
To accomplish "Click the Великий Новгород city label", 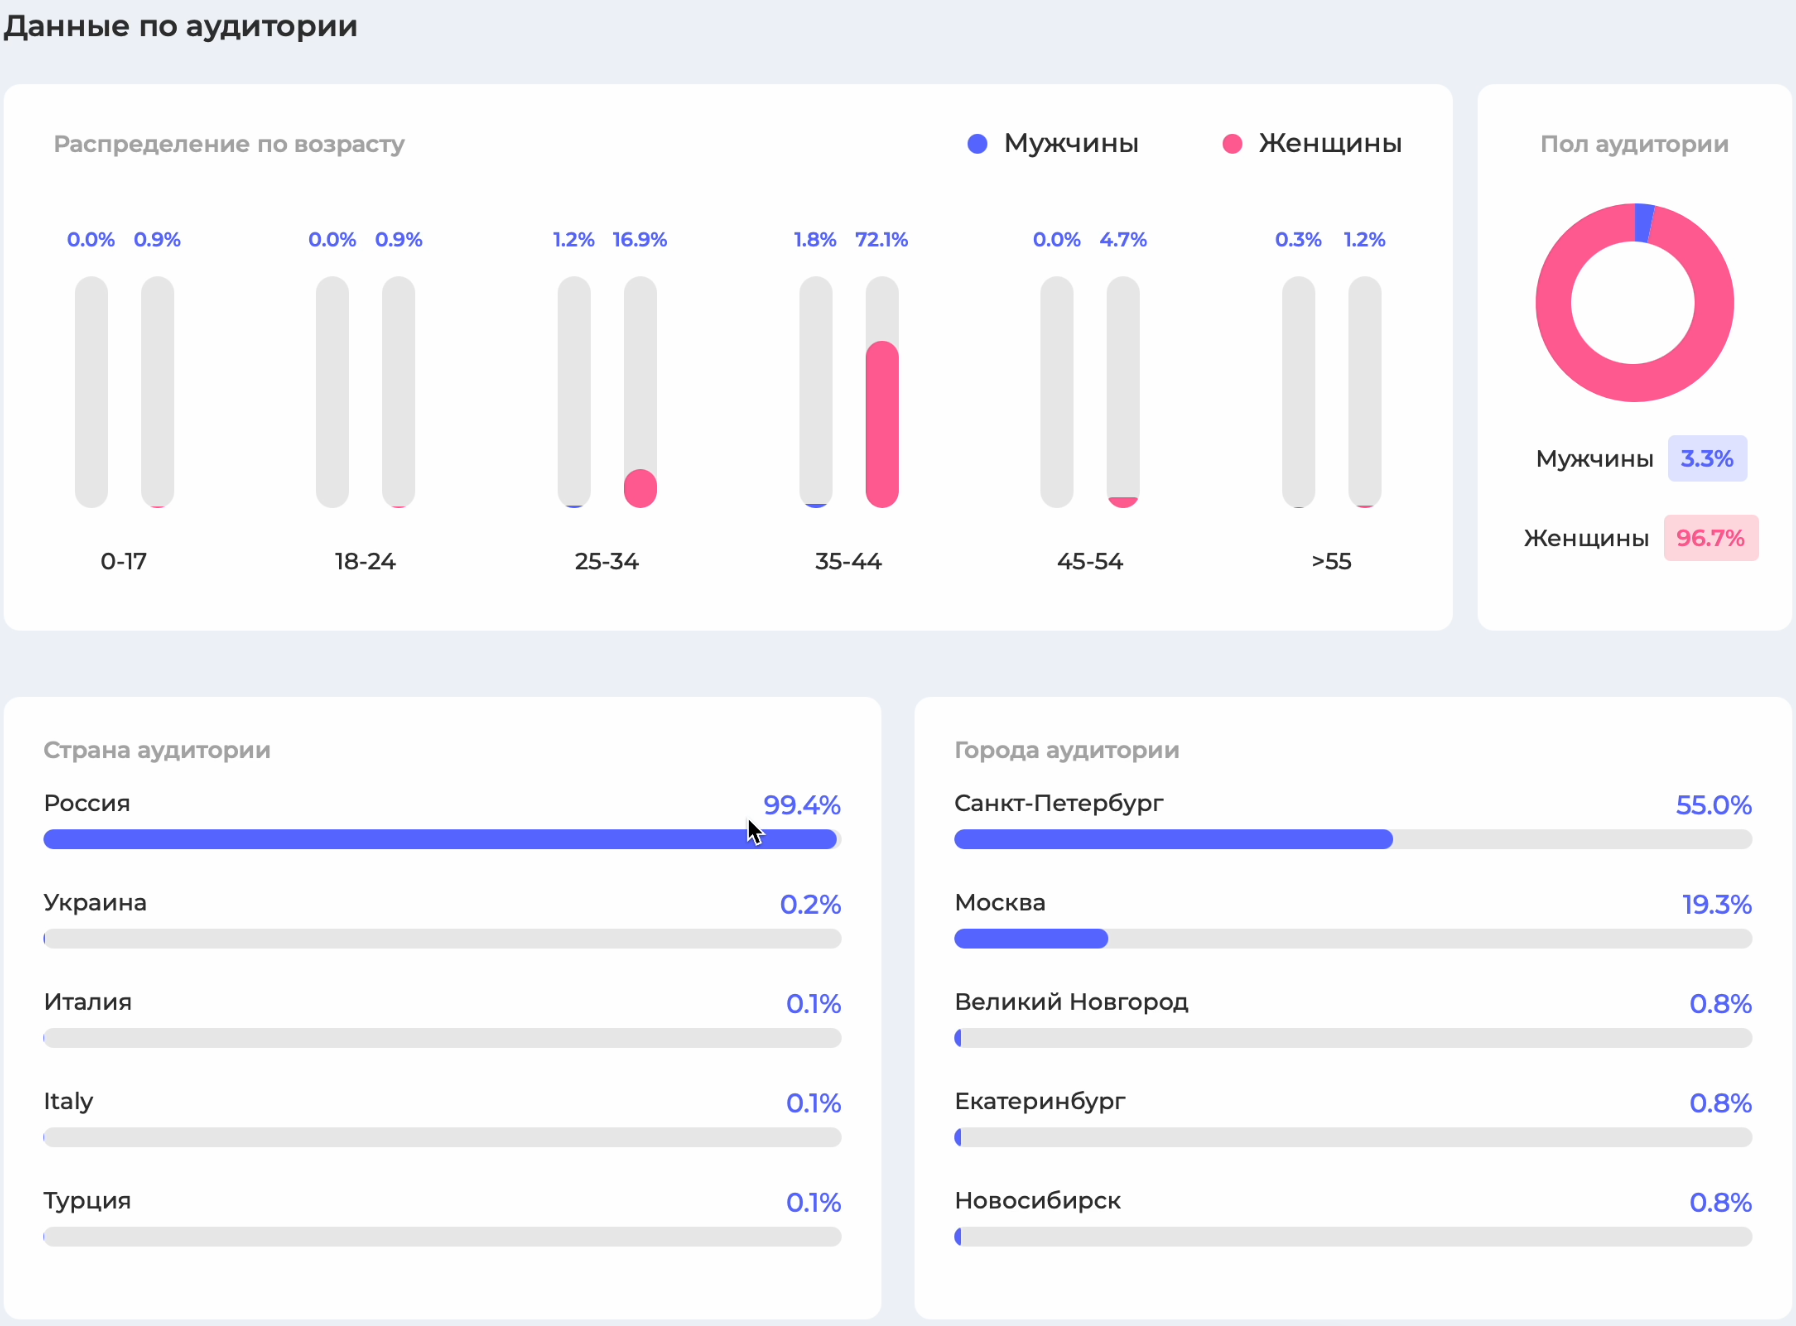I will (x=1071, y=1002).
